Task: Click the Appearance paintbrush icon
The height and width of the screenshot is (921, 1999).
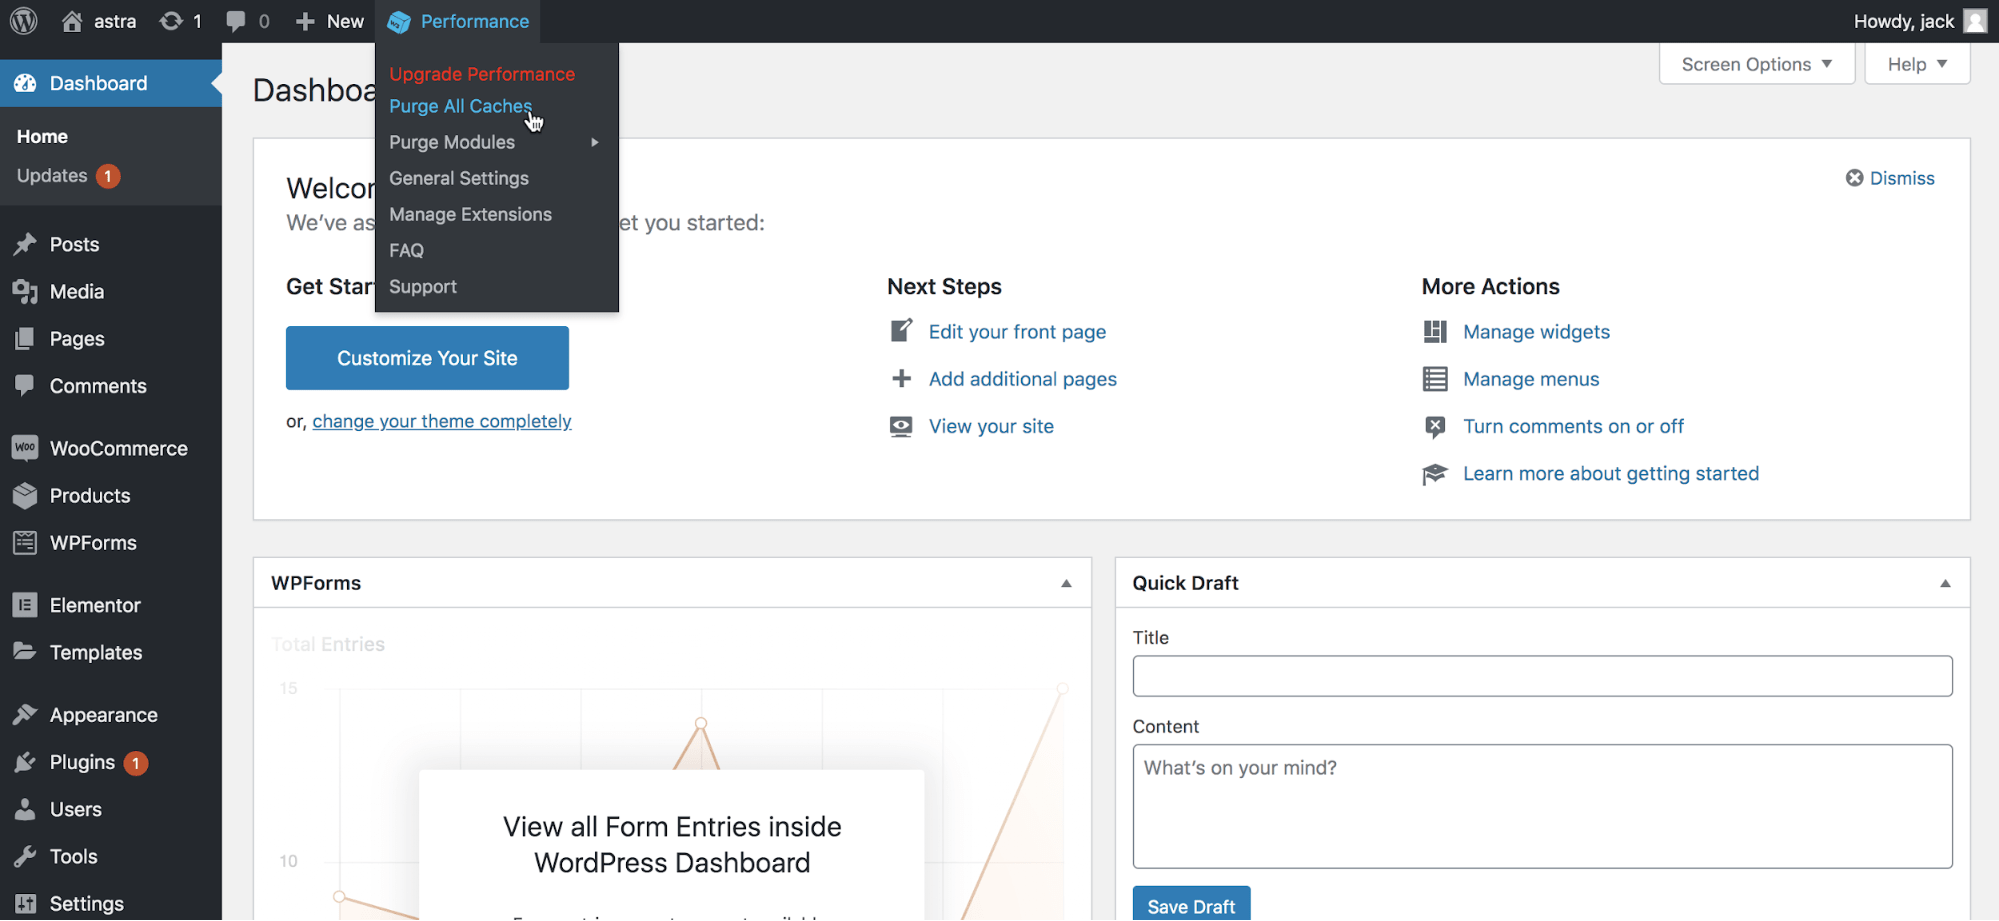Action: click(x=25, y=714)
